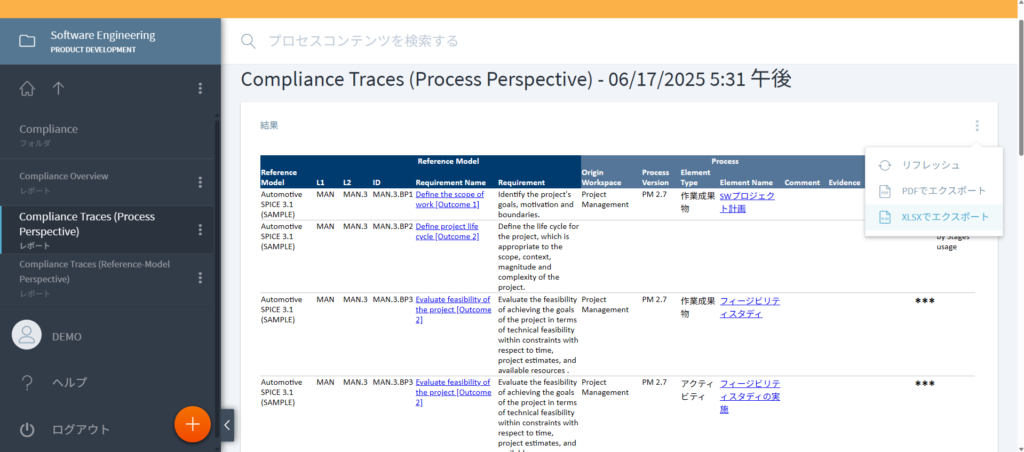1024x452 pixels.
Task: Open the フィージビリティスタディ link
Action: pos(750,308)
